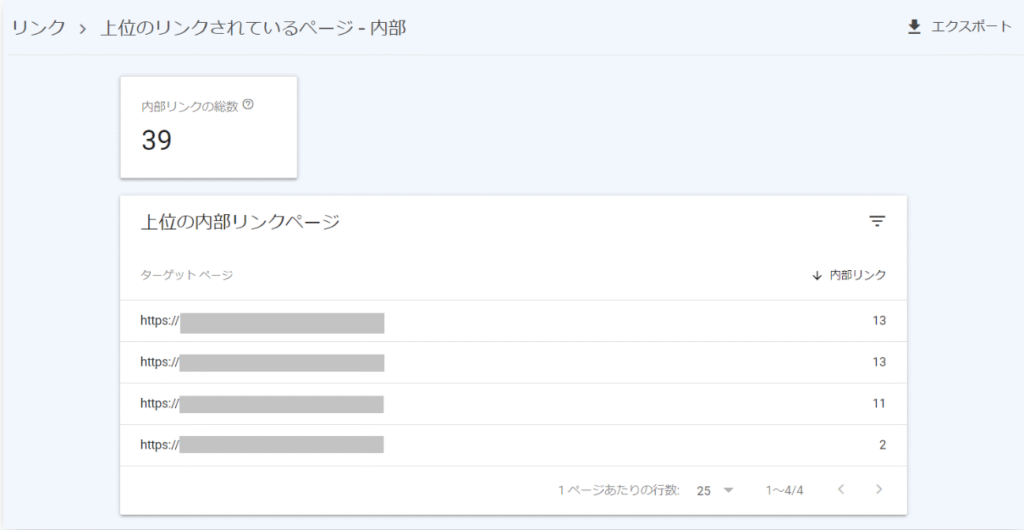
Task: Open help icon beside 内部リンクの総数
Action: 248,105
